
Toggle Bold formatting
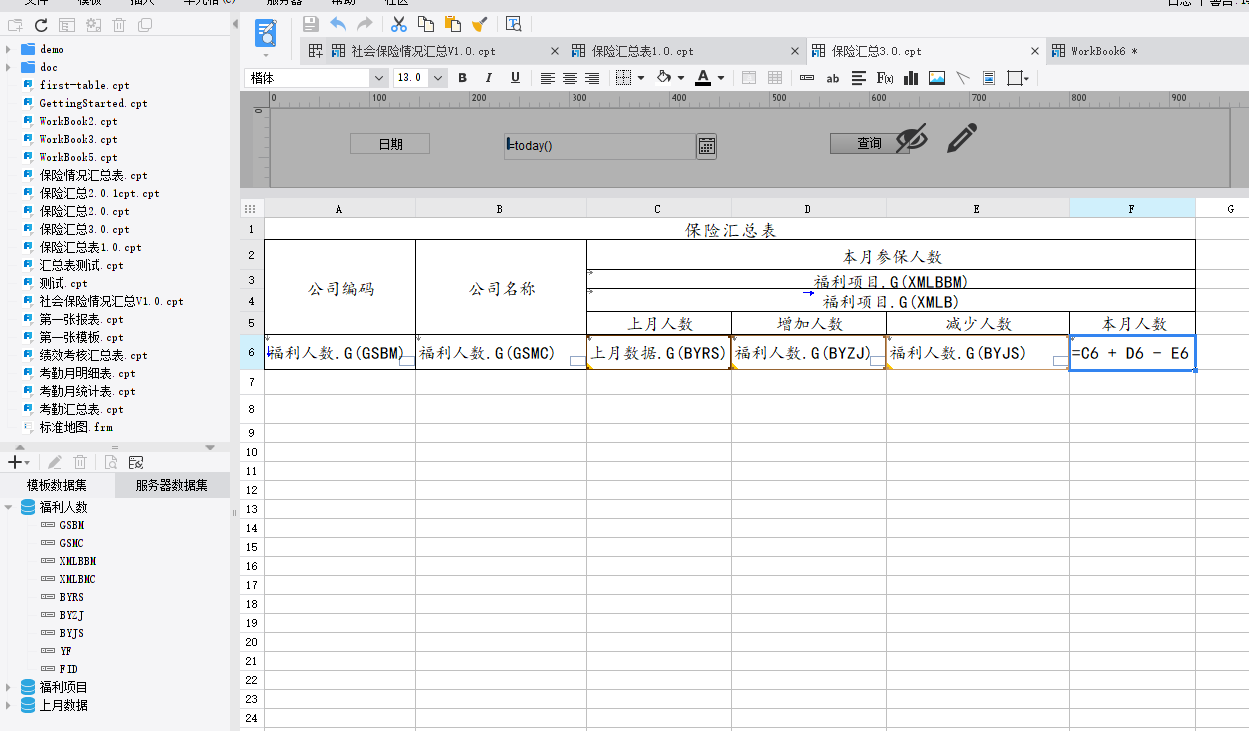[462, 78]
